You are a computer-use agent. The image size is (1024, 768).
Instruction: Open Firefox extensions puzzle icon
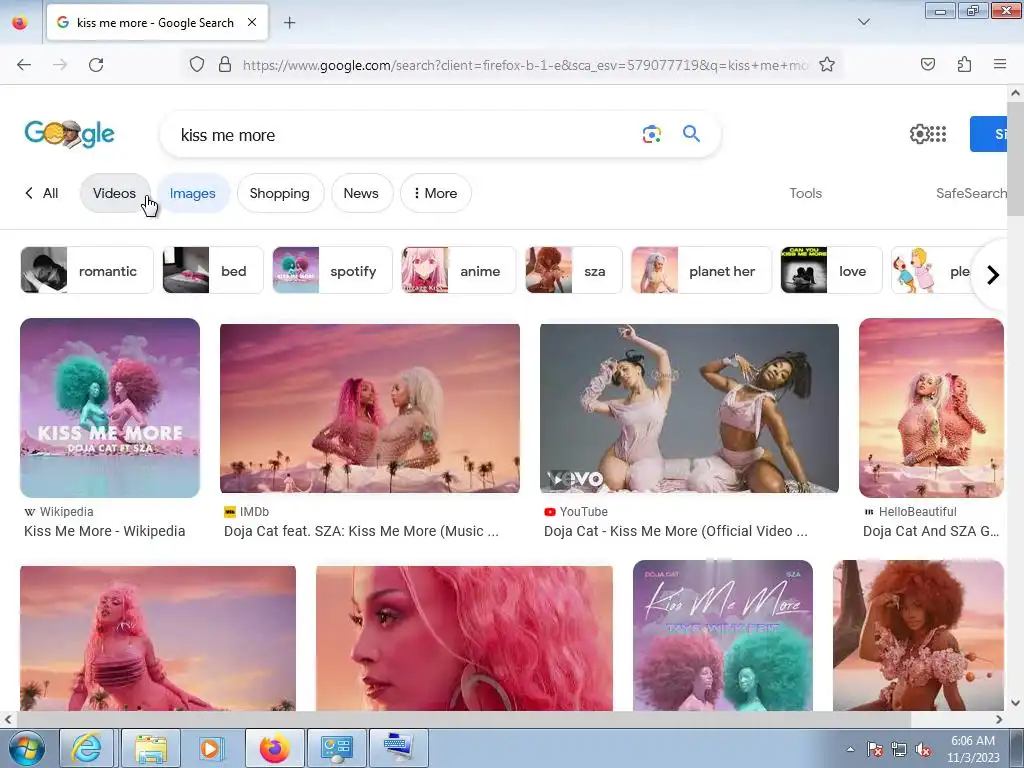(x=964, y=64)
